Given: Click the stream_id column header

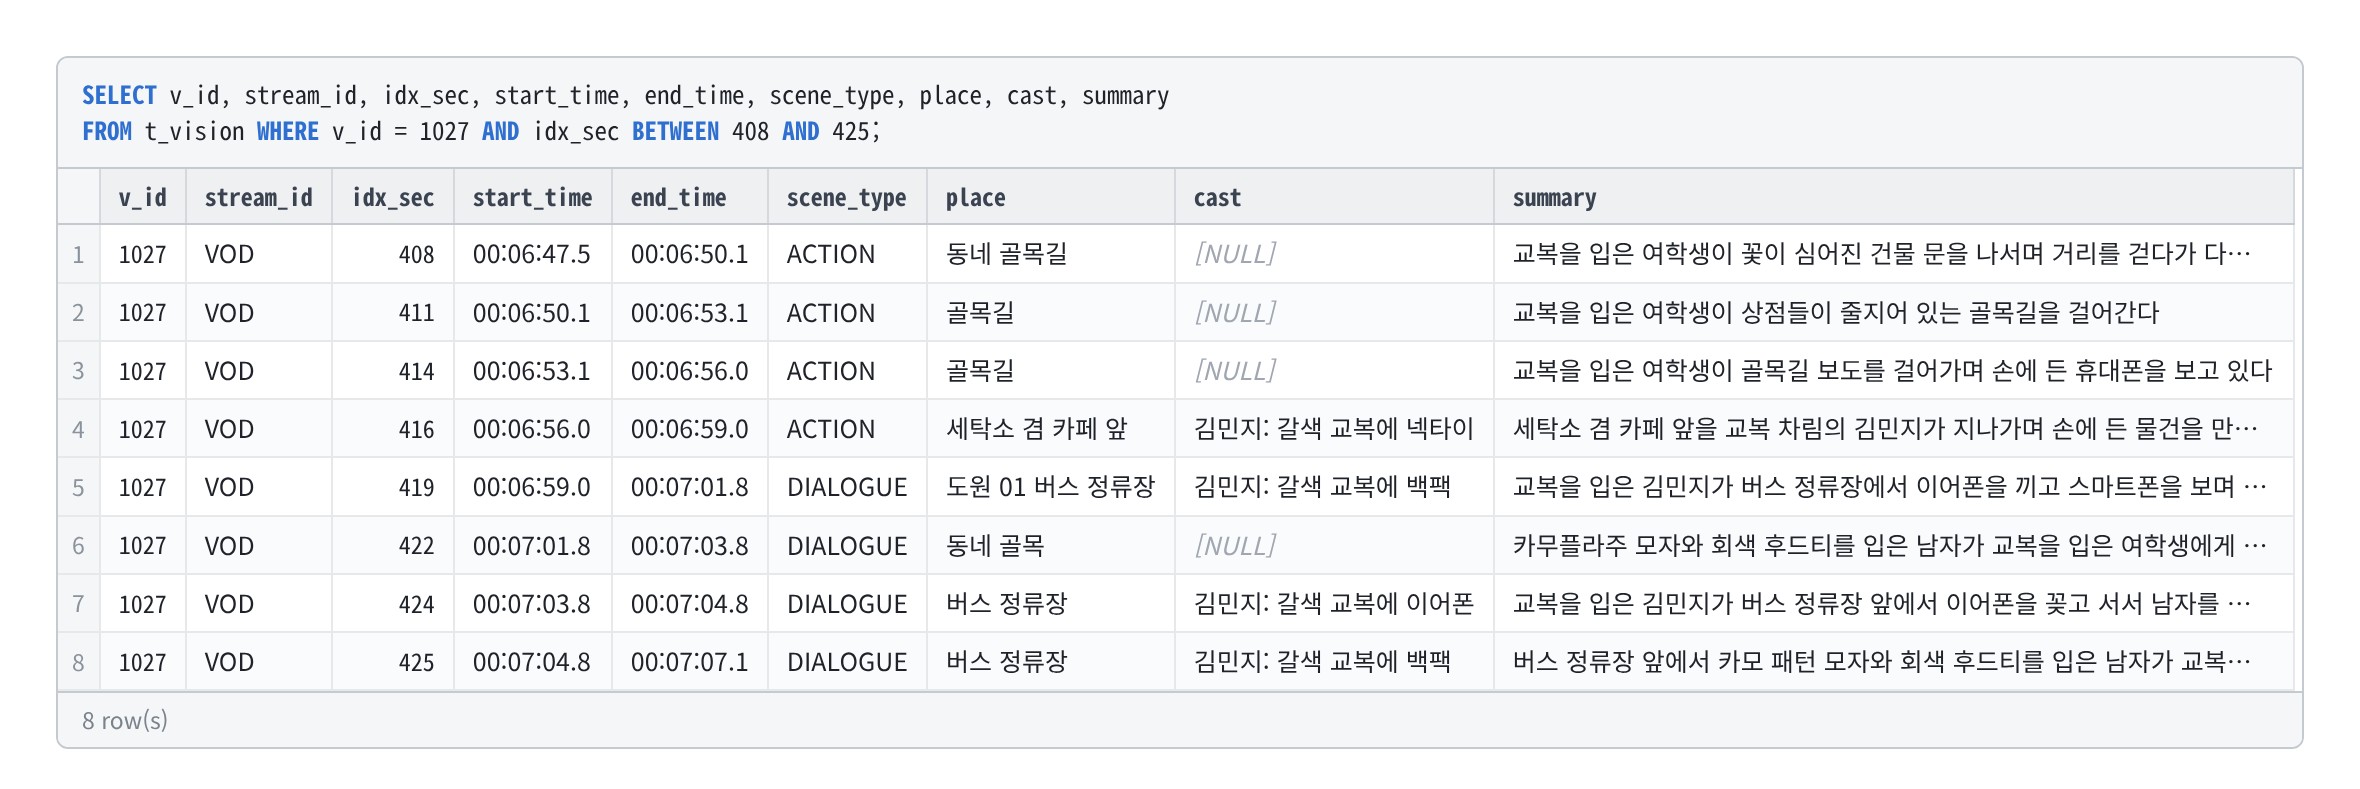Looking at the screenshot, I should click(259, 197).
